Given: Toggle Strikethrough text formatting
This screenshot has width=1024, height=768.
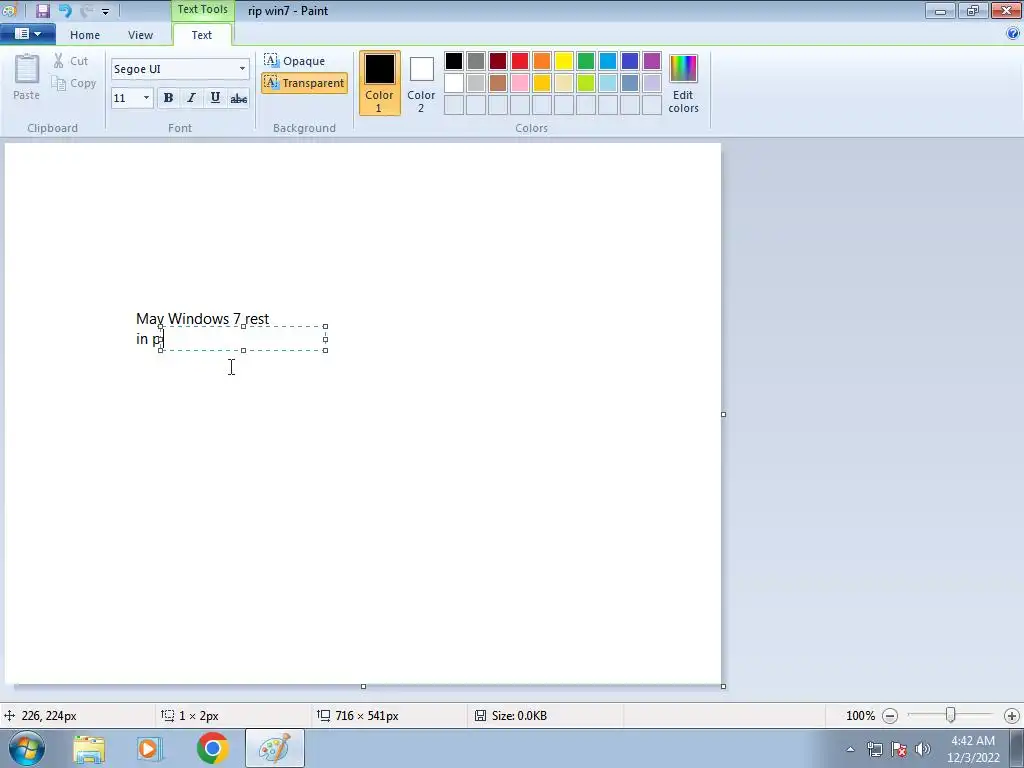Looking at the screenshot, I should tap(238, 98).
